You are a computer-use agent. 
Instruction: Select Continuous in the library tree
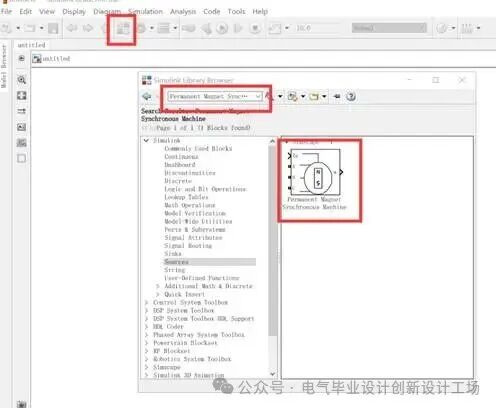point(181,157)
